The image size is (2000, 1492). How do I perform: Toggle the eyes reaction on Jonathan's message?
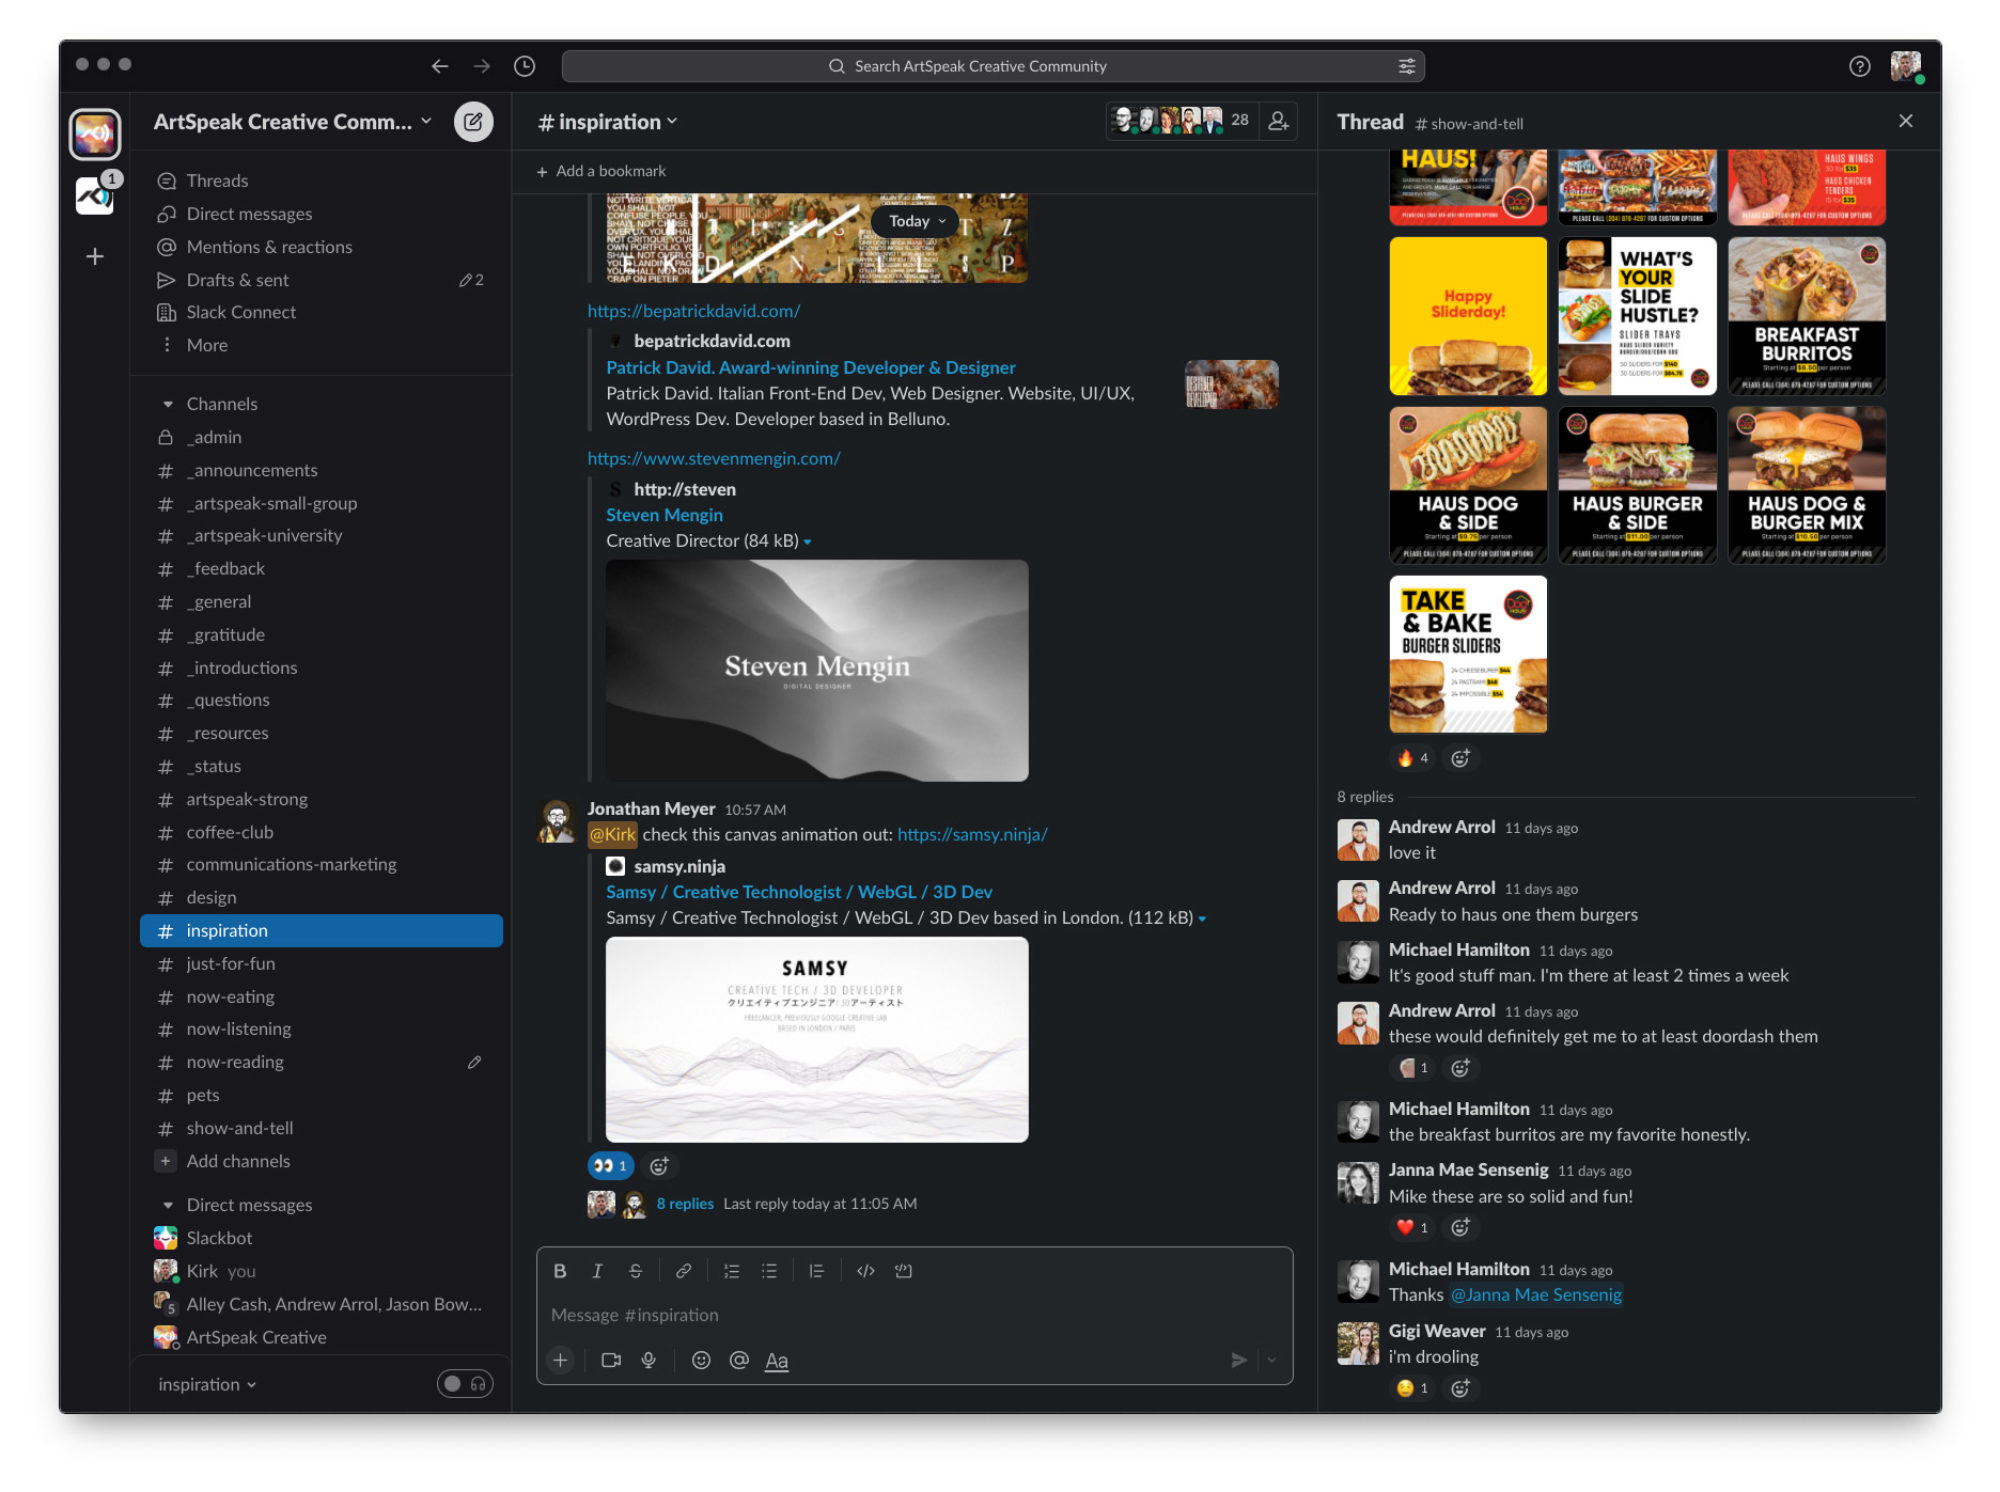pos(610,1166)
